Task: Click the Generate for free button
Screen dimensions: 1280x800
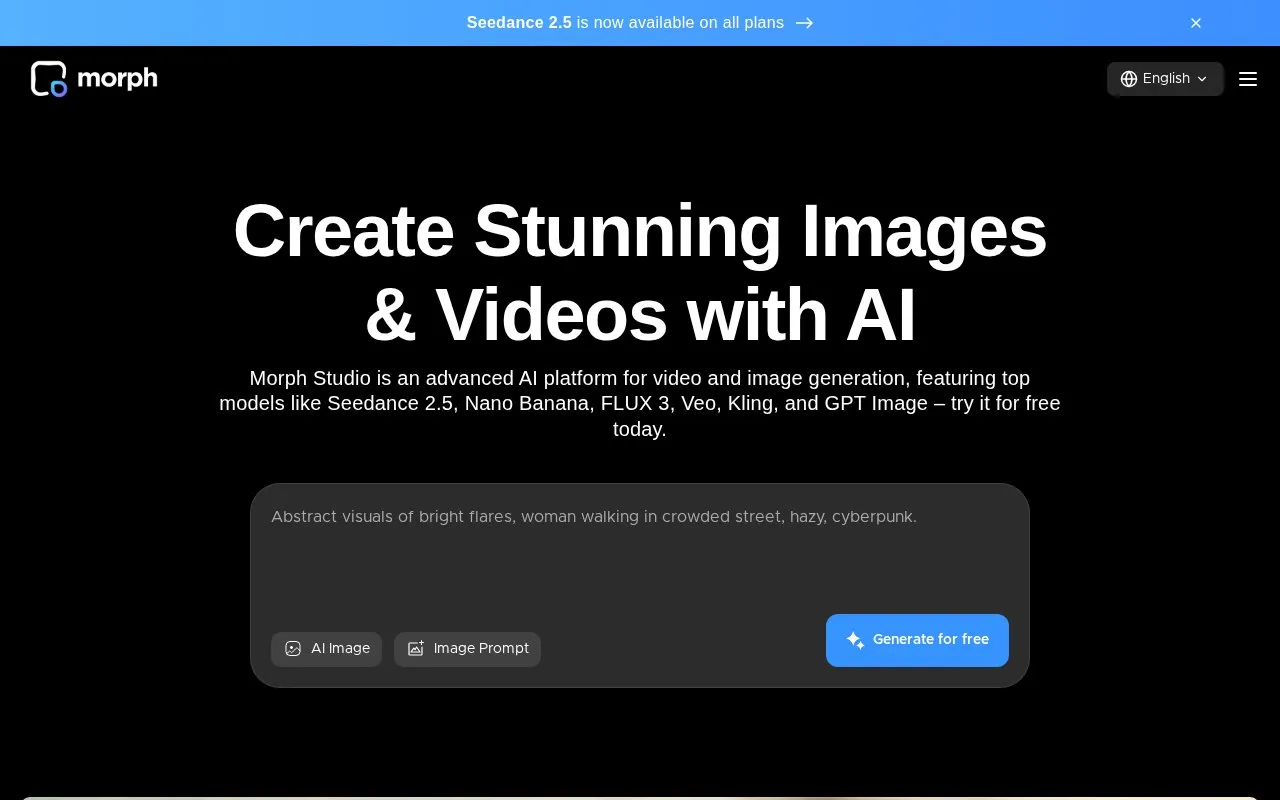Action: pyautogui.click(x=917, y=640)
